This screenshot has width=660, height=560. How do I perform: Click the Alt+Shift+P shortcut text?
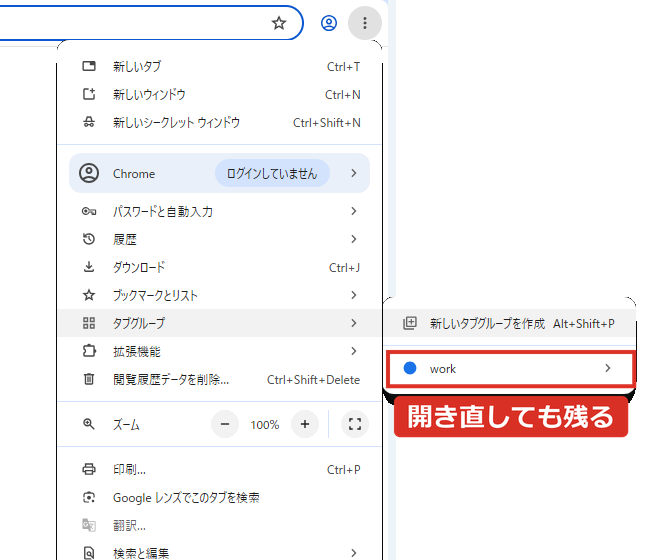tap(584, 323)
